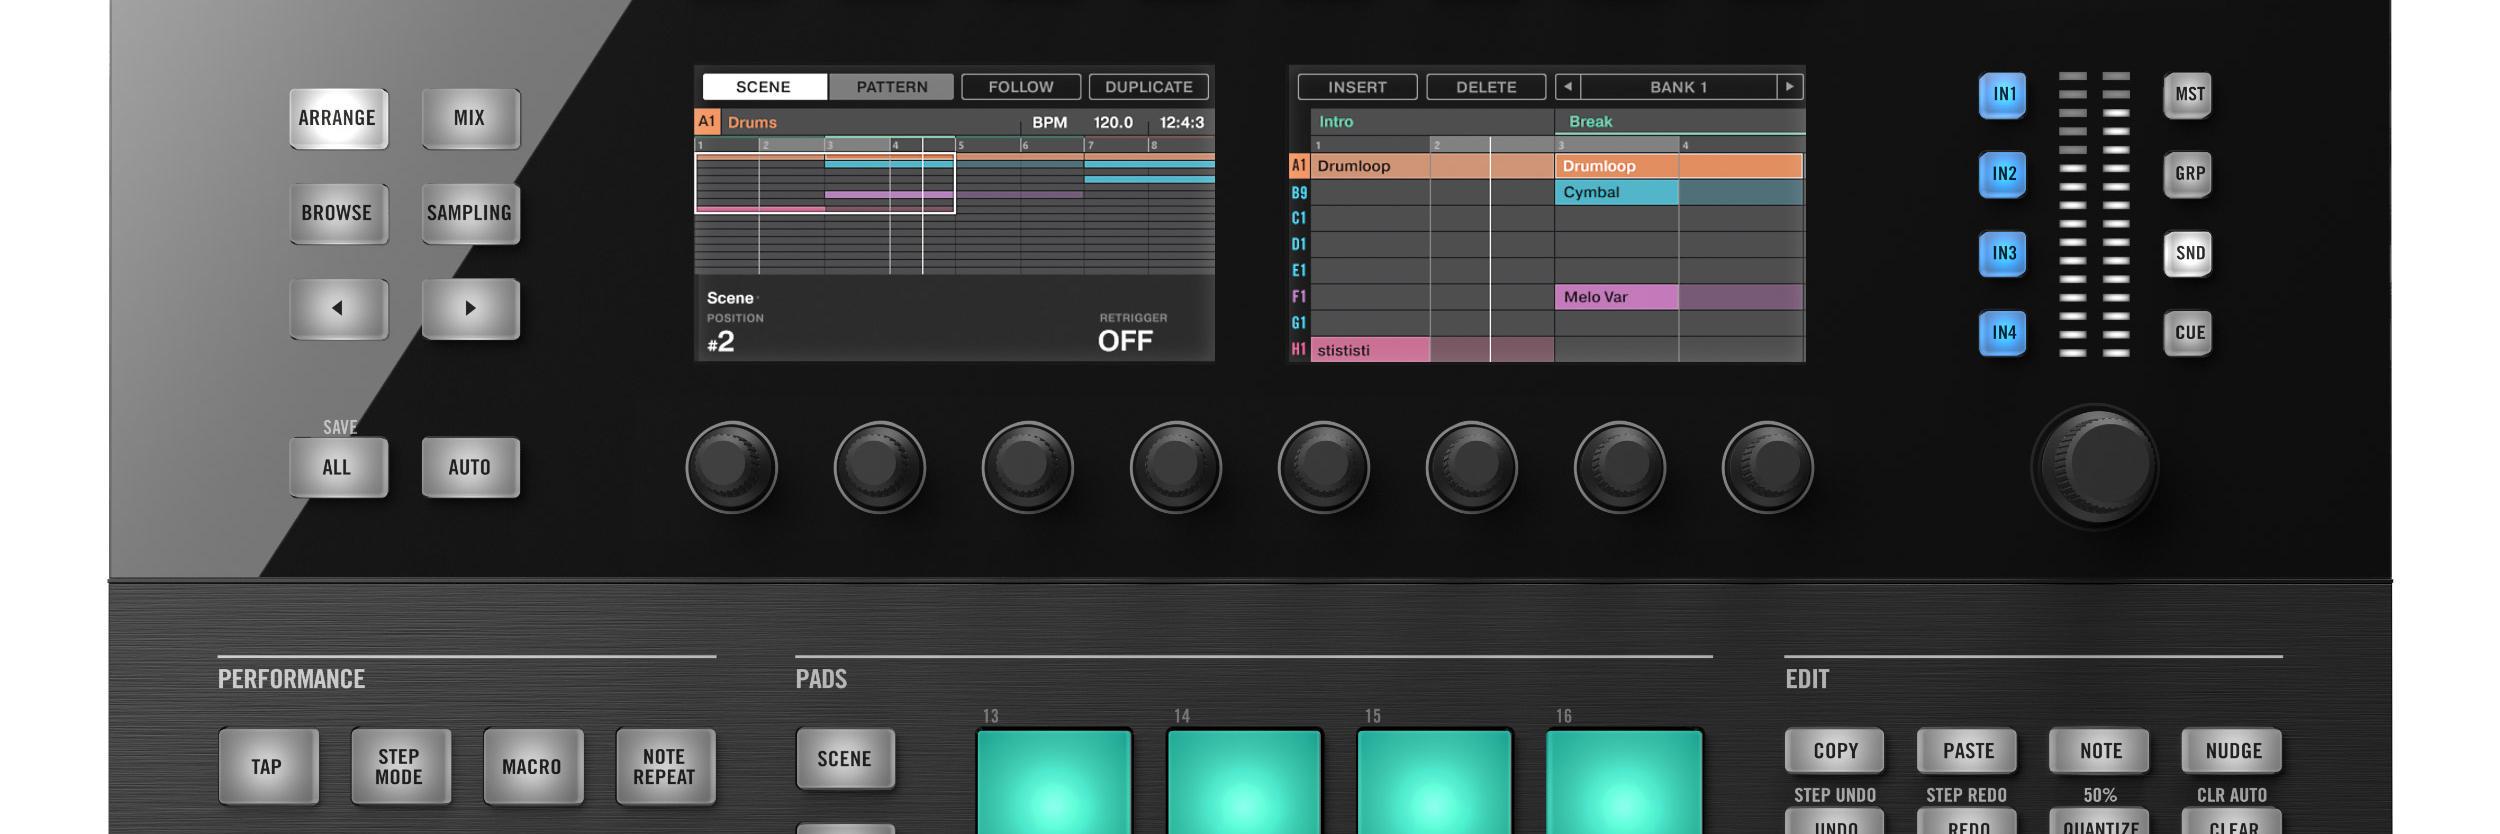Toggle RETRIGGER OFF value

tap(1125, 342)
